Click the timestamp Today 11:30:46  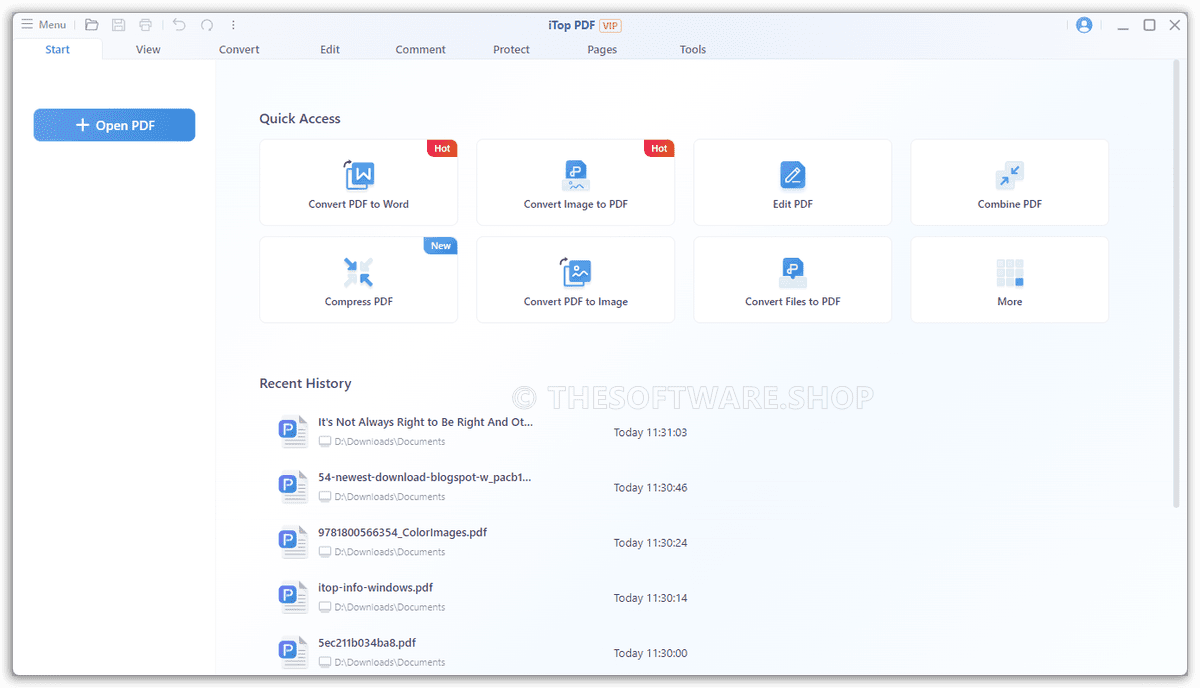click(650, 488)
